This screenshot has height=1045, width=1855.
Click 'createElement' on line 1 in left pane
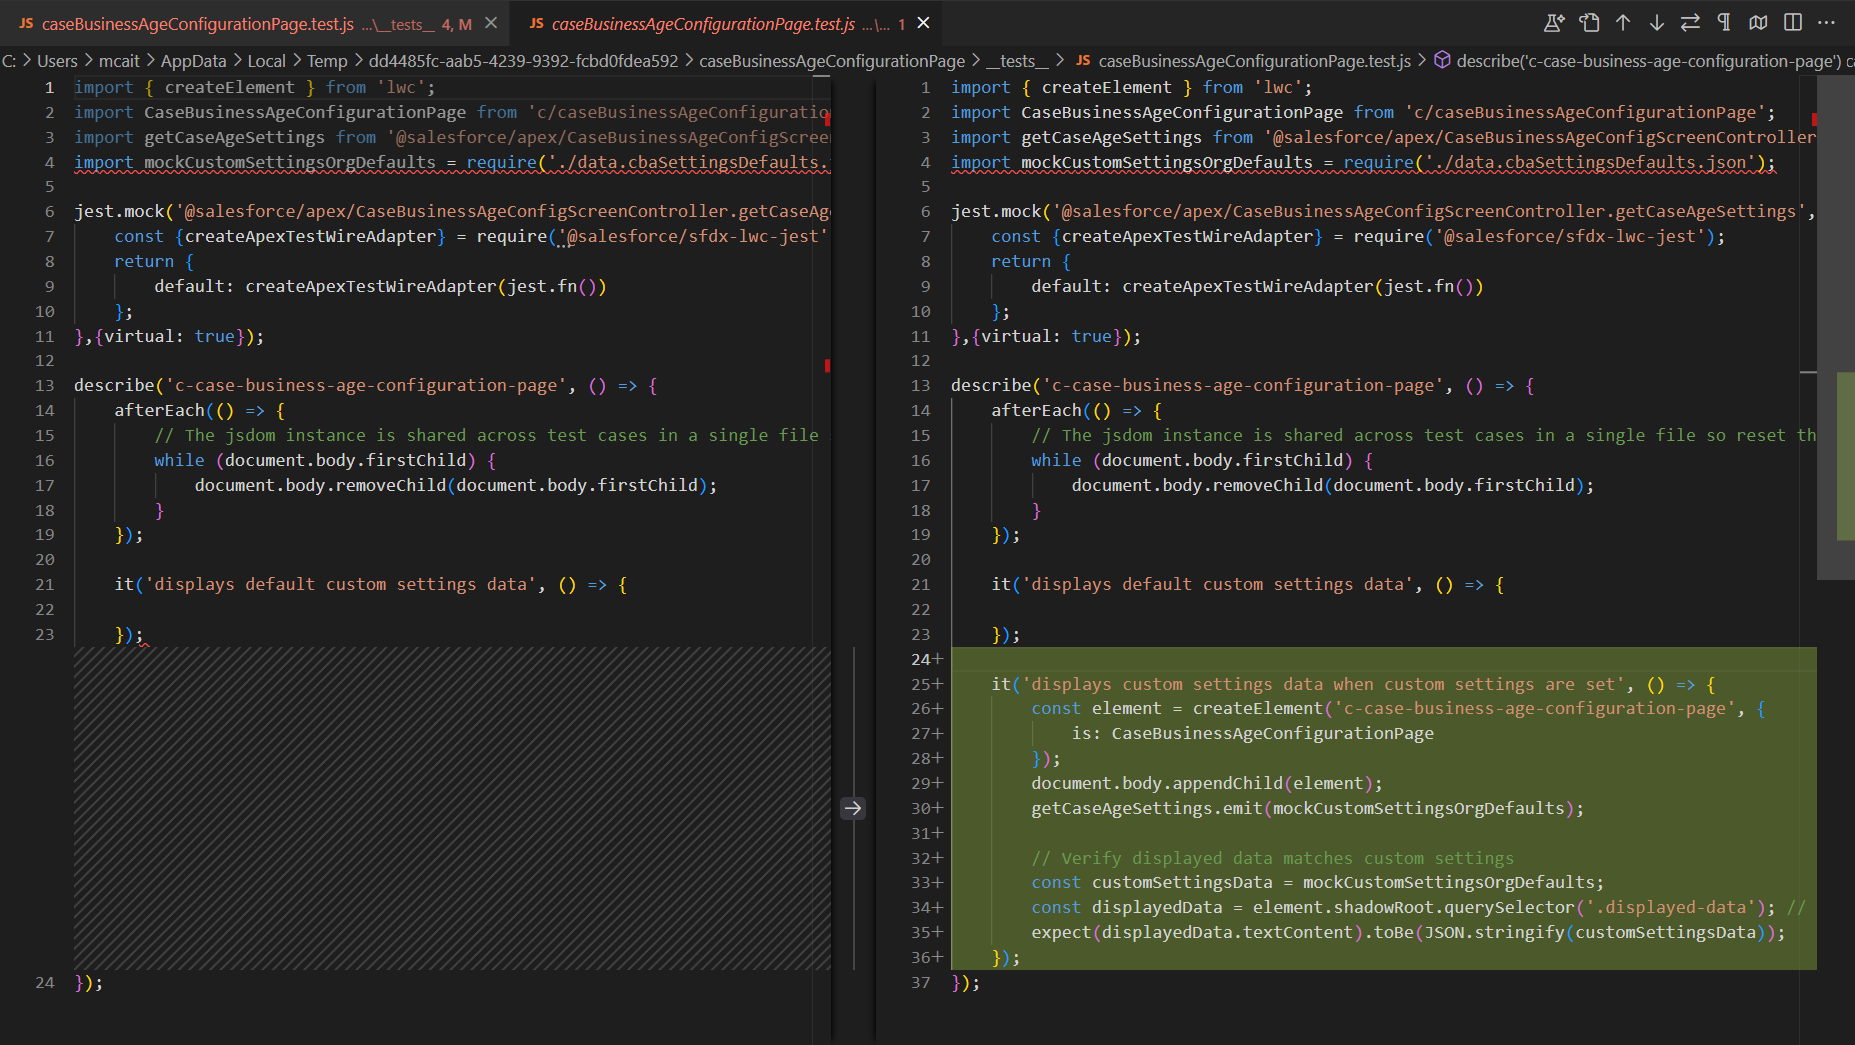pyautogui.click(x=229, y=87)
